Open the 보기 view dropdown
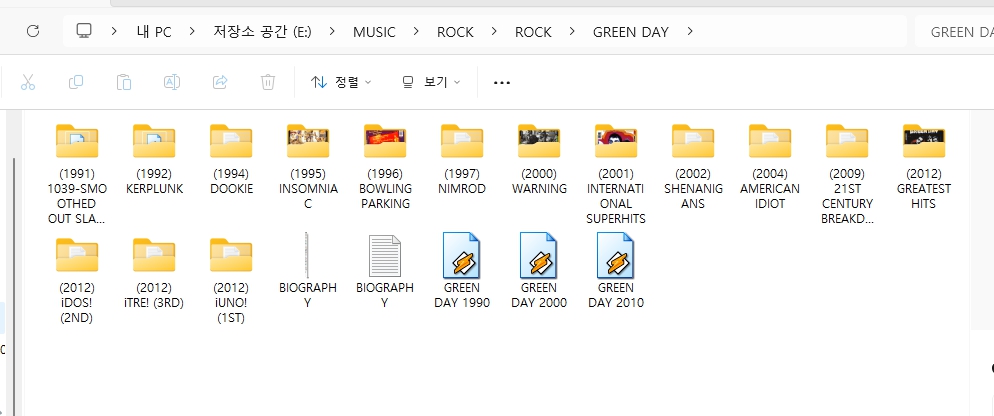Screen dimensions: 994x416 (x=430, y=82)
